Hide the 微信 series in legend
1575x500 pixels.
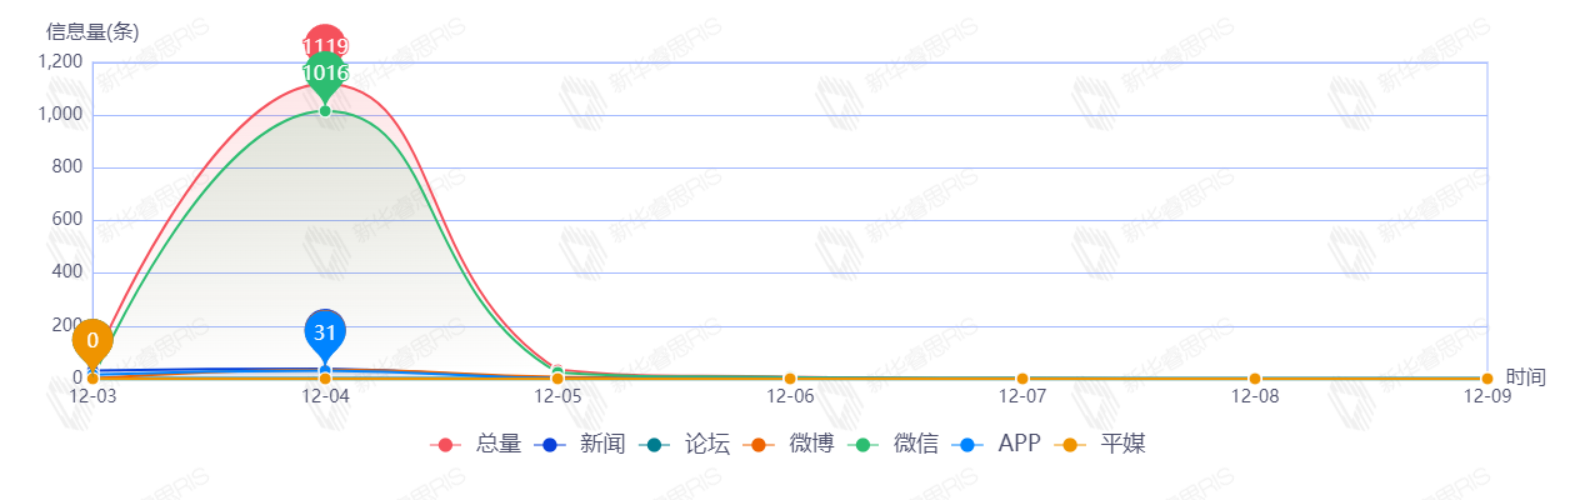[894, 444]
